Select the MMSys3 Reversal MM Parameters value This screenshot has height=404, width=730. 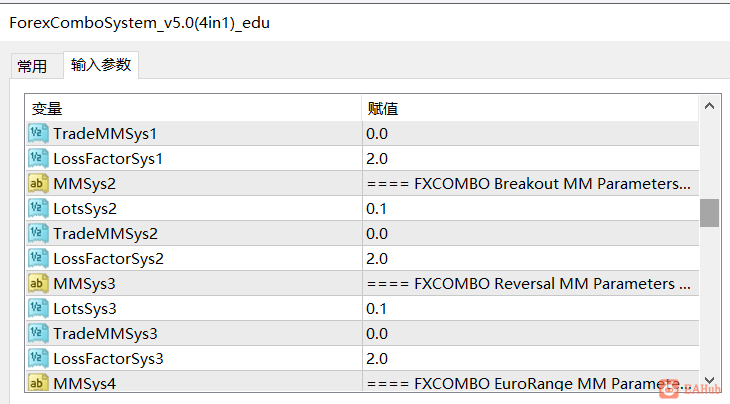click(x=530, y=283)
